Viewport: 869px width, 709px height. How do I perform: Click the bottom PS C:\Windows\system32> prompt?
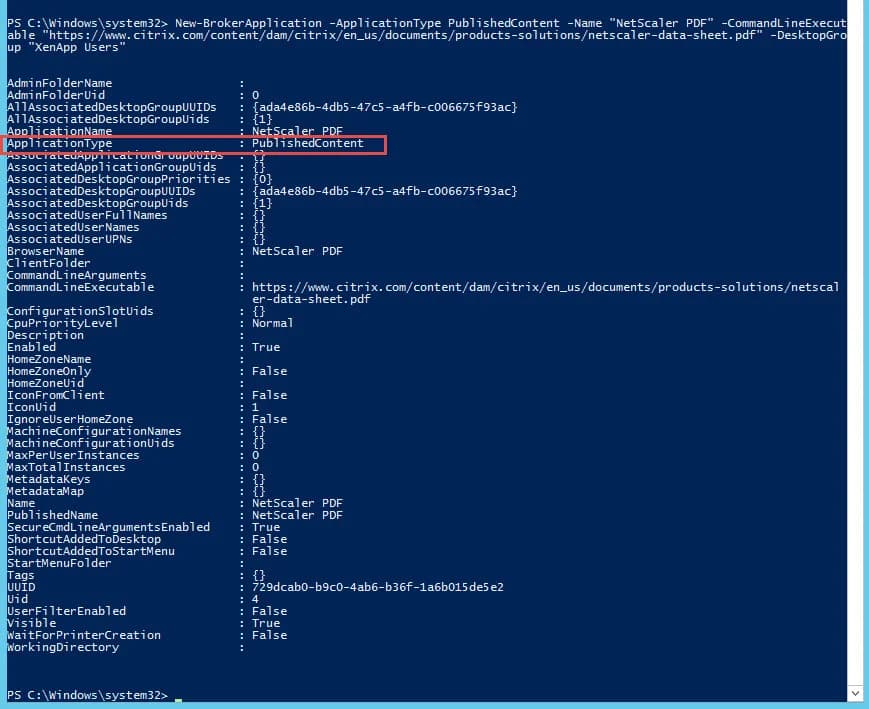(87, 695)
